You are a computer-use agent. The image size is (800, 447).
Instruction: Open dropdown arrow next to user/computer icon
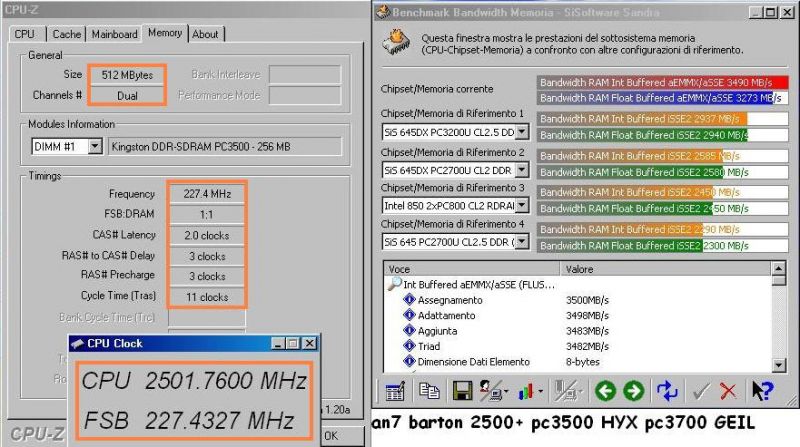click(x=506, y=392)
